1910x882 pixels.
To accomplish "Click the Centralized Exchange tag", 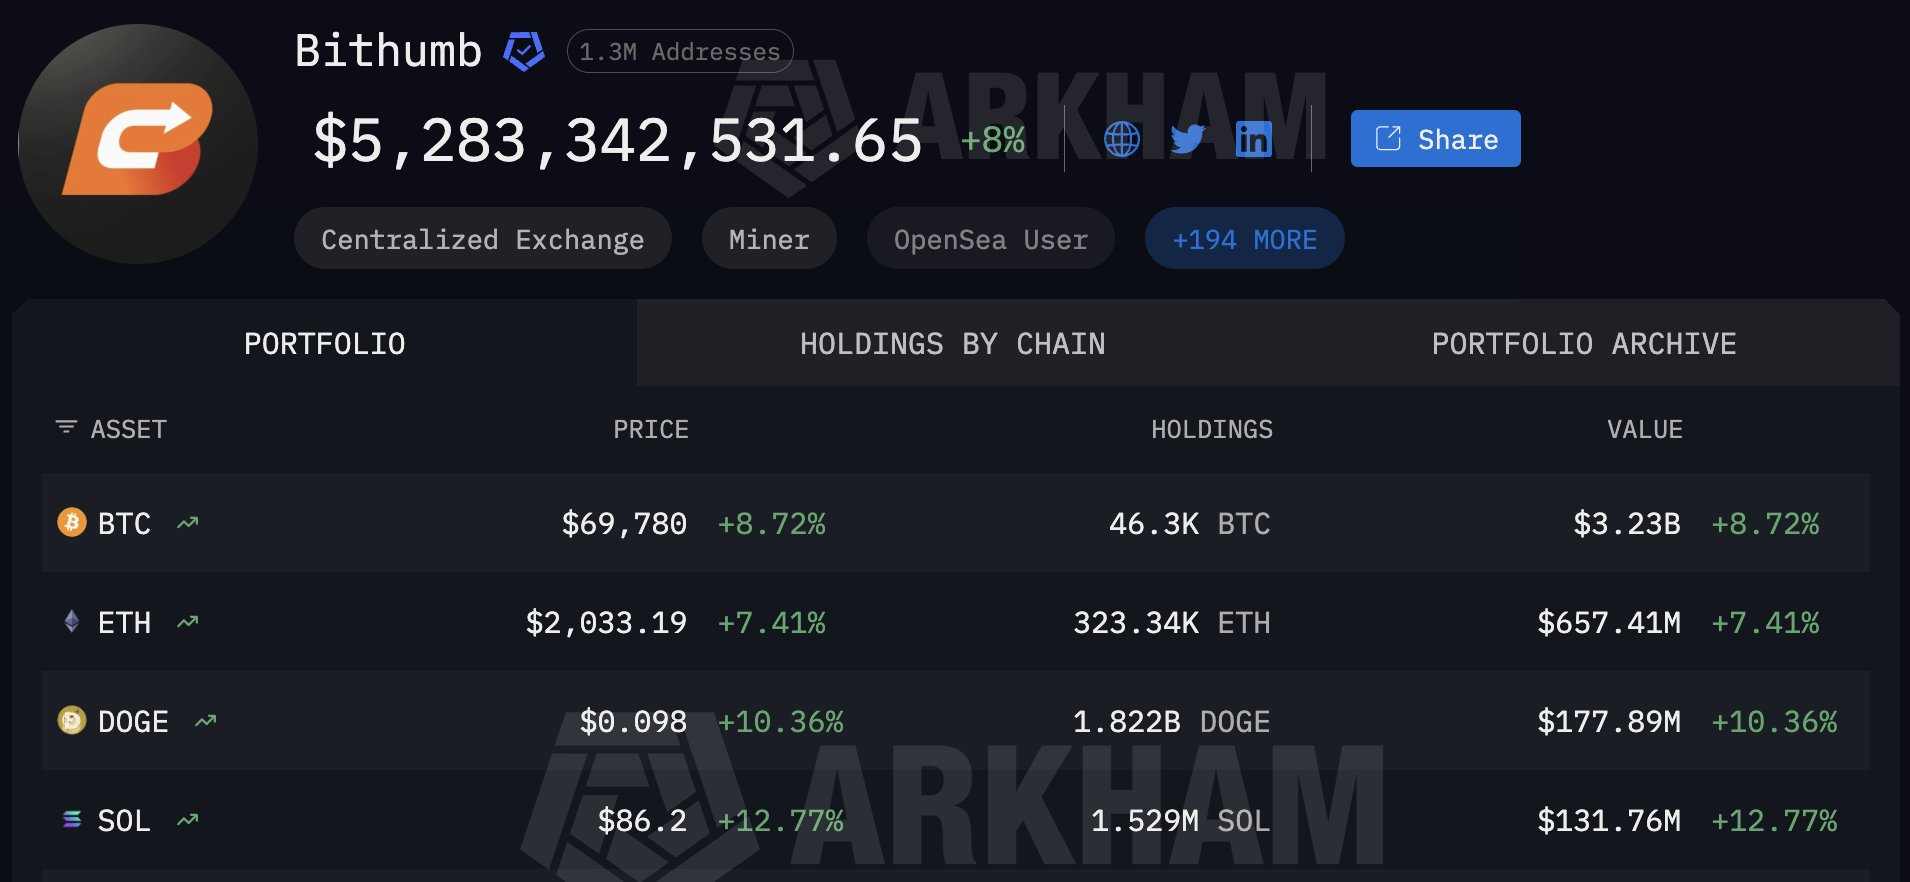I will coord(482,239).
